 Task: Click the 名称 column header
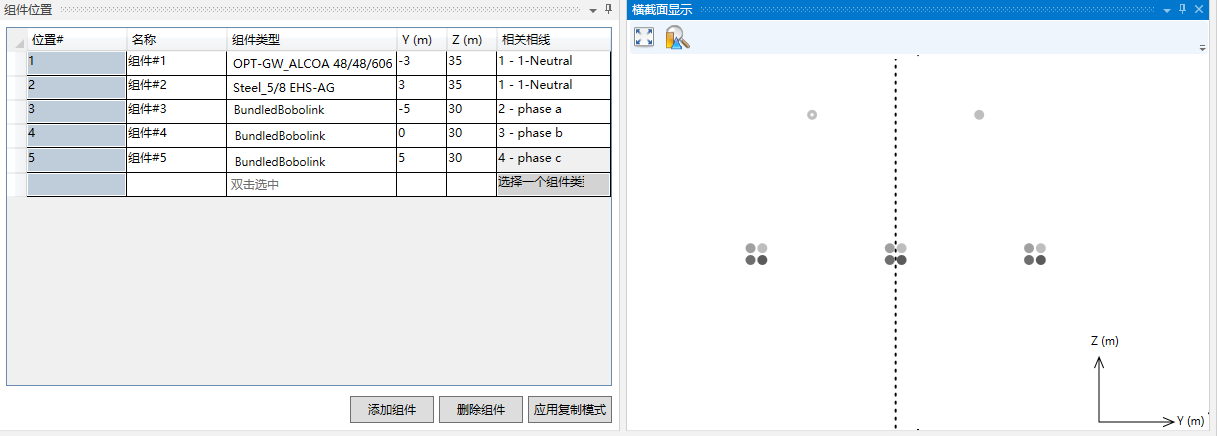pos(177,40)
